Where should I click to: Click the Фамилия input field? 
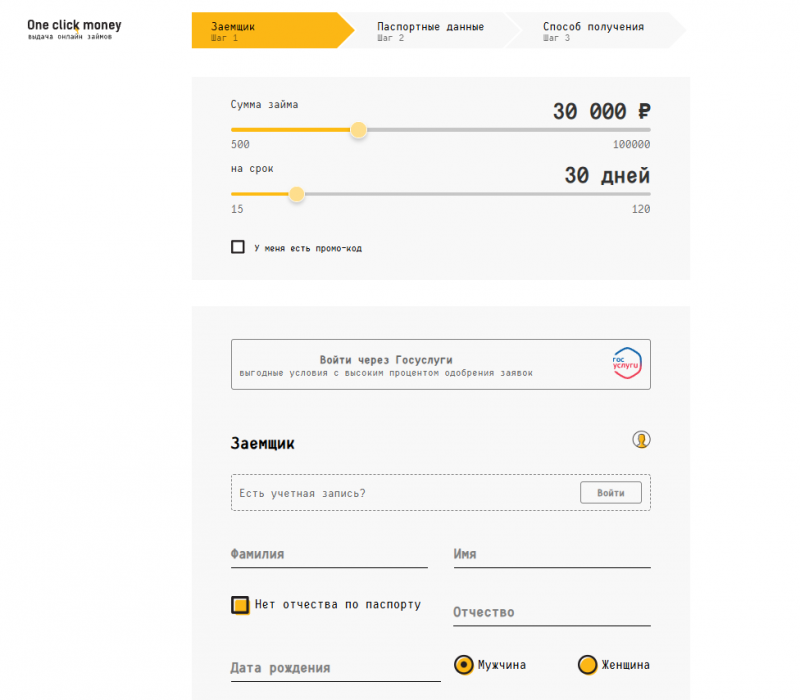329,556
